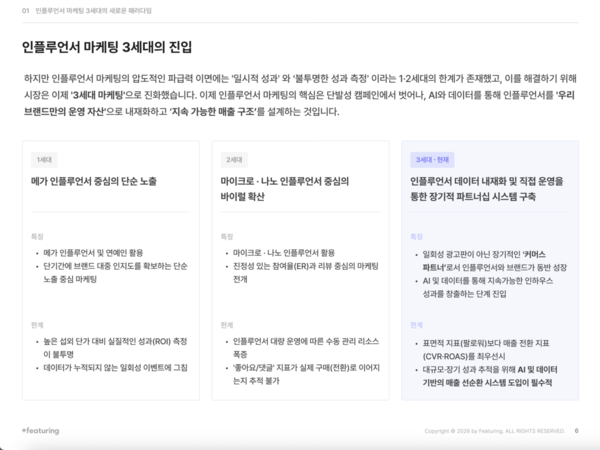Click the bold phrase '3세대 마케팅' in the intro paragraph
The width and height of the screenshot is (600, 450).
(x=98, y=95)
